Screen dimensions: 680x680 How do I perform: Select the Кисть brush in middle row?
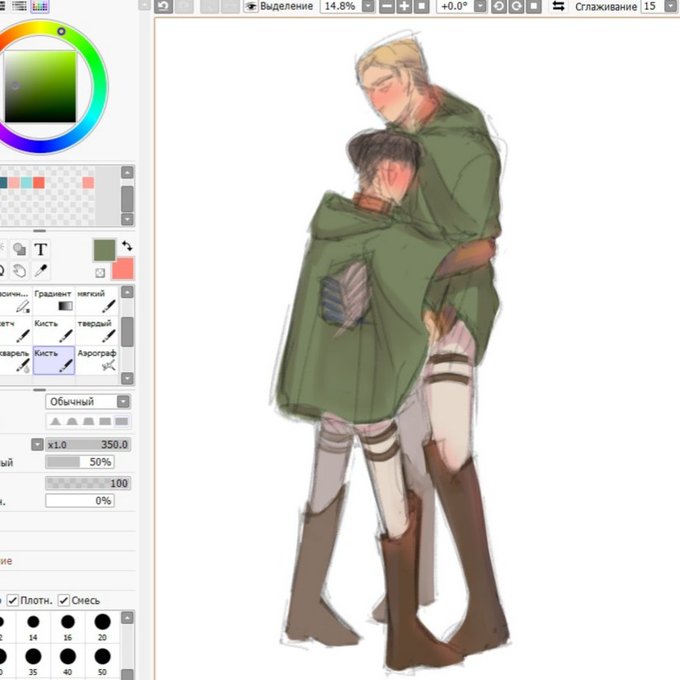click(x=54, y=330)
